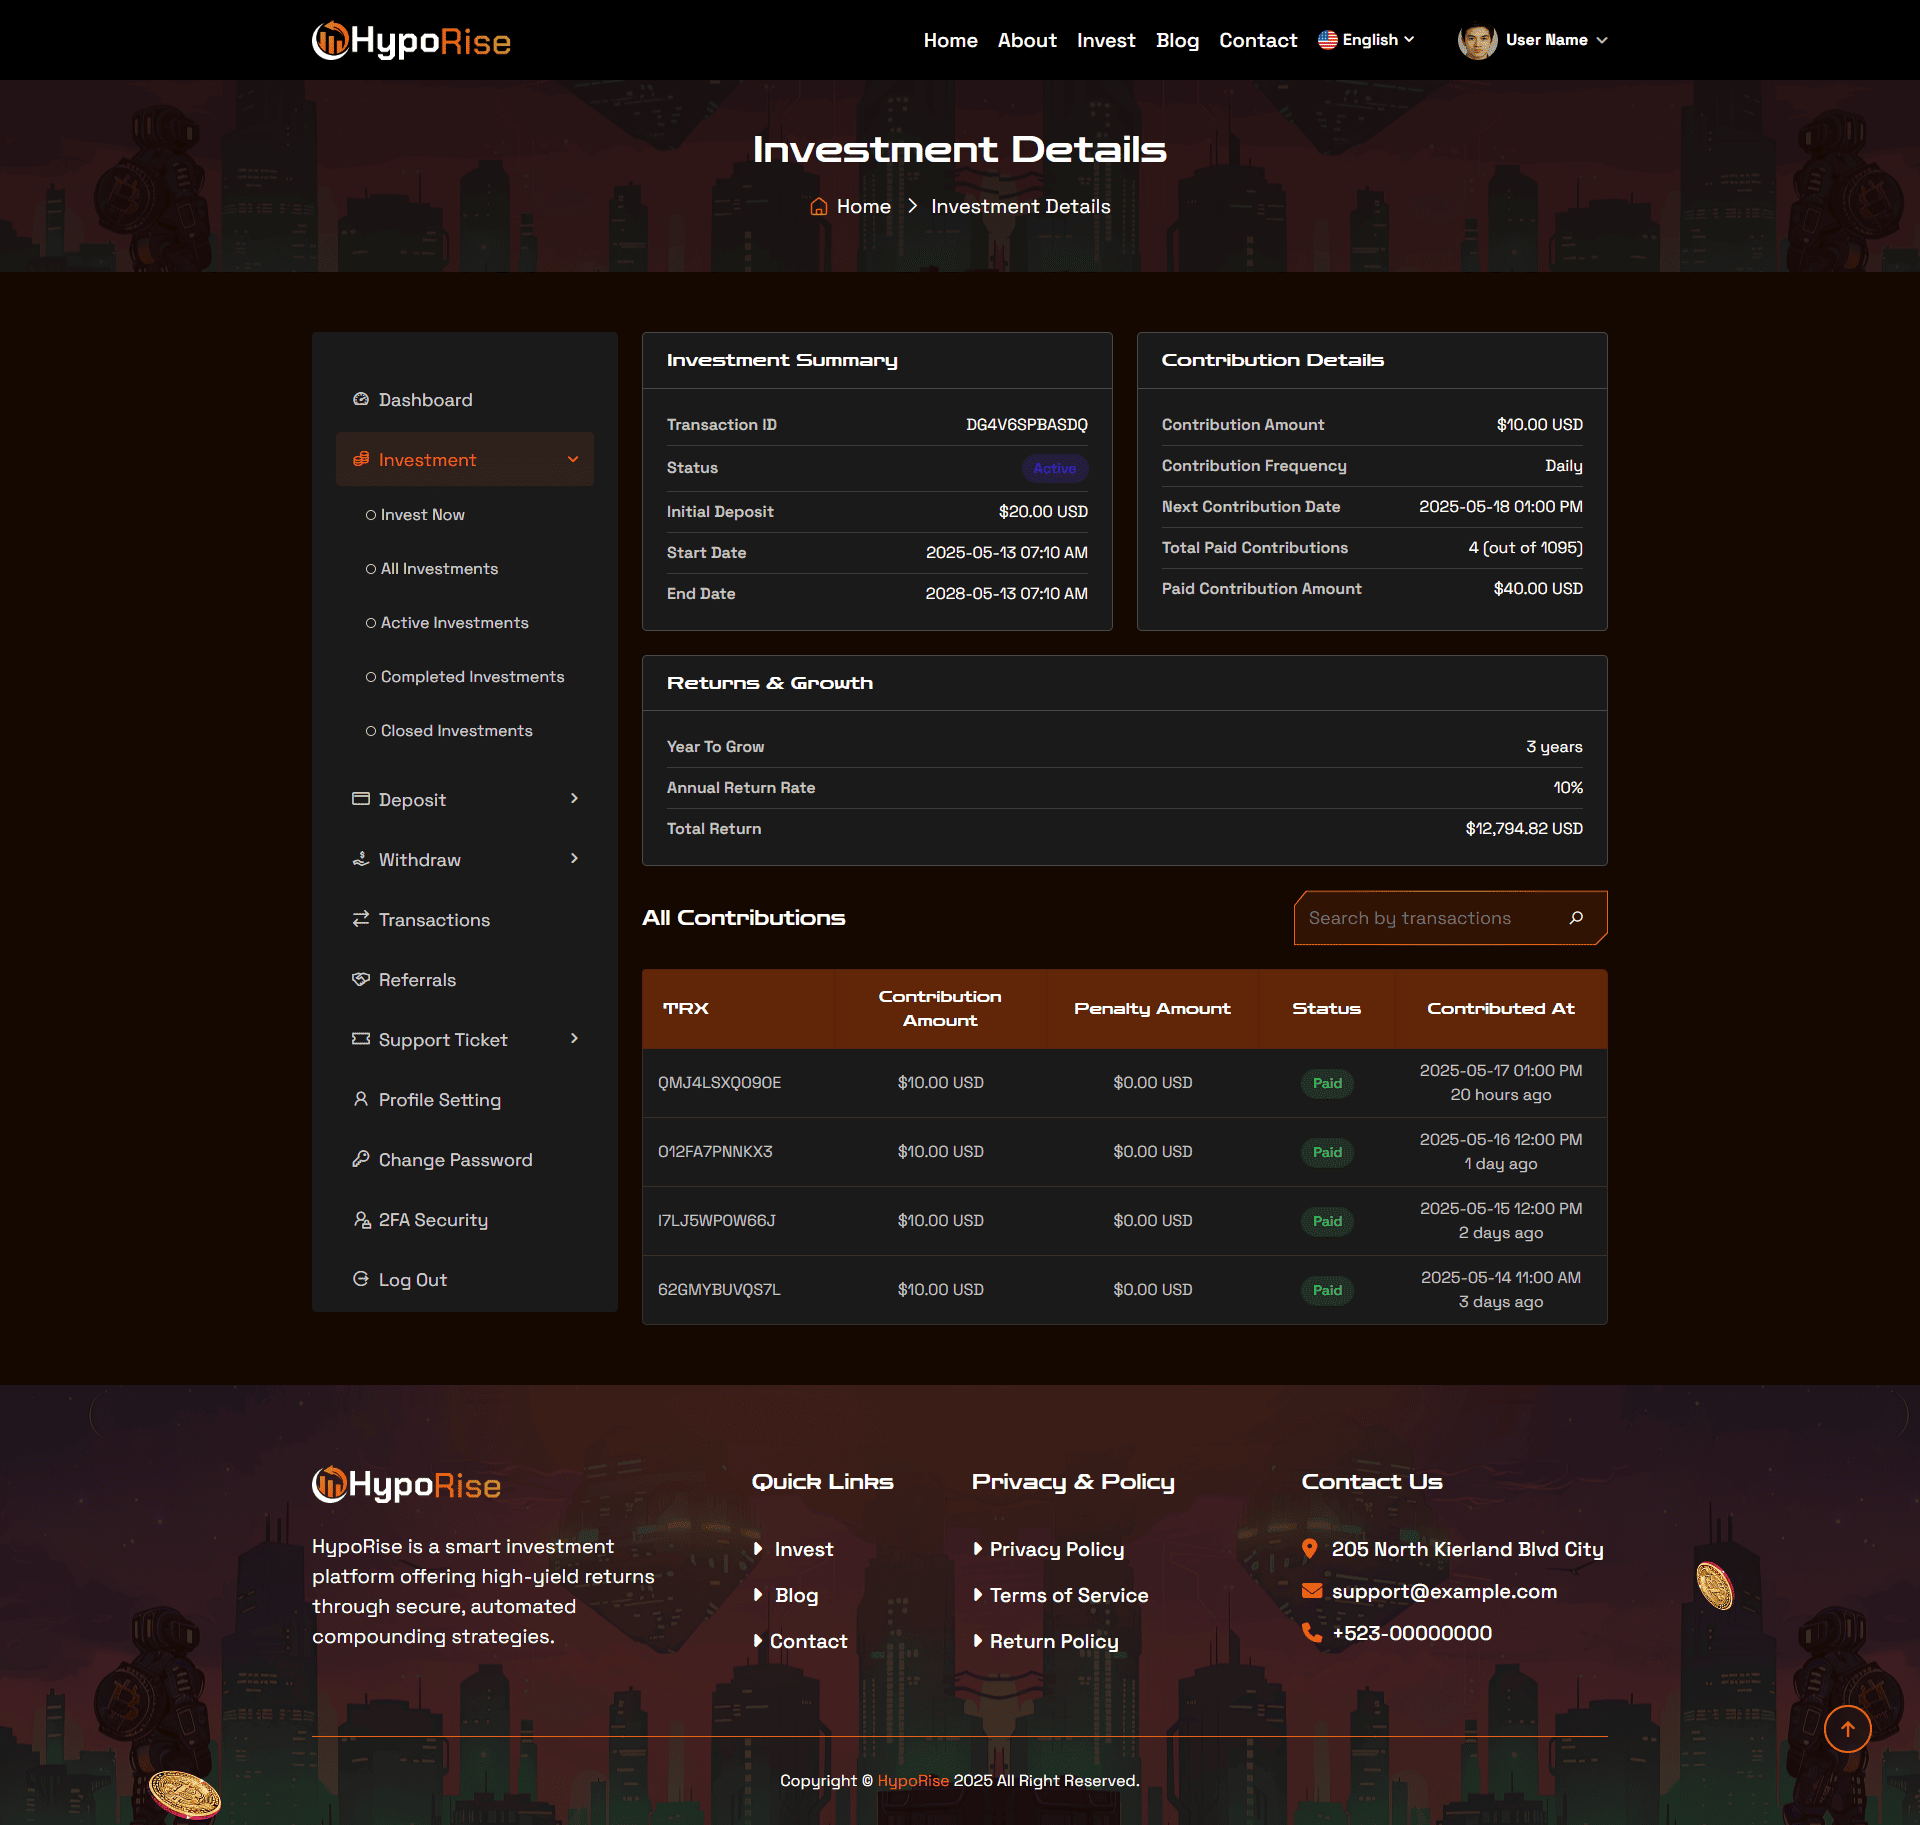Click the HypoRise logo in header
Viewport: 1920px width, 1825px height.
point(411,40)
